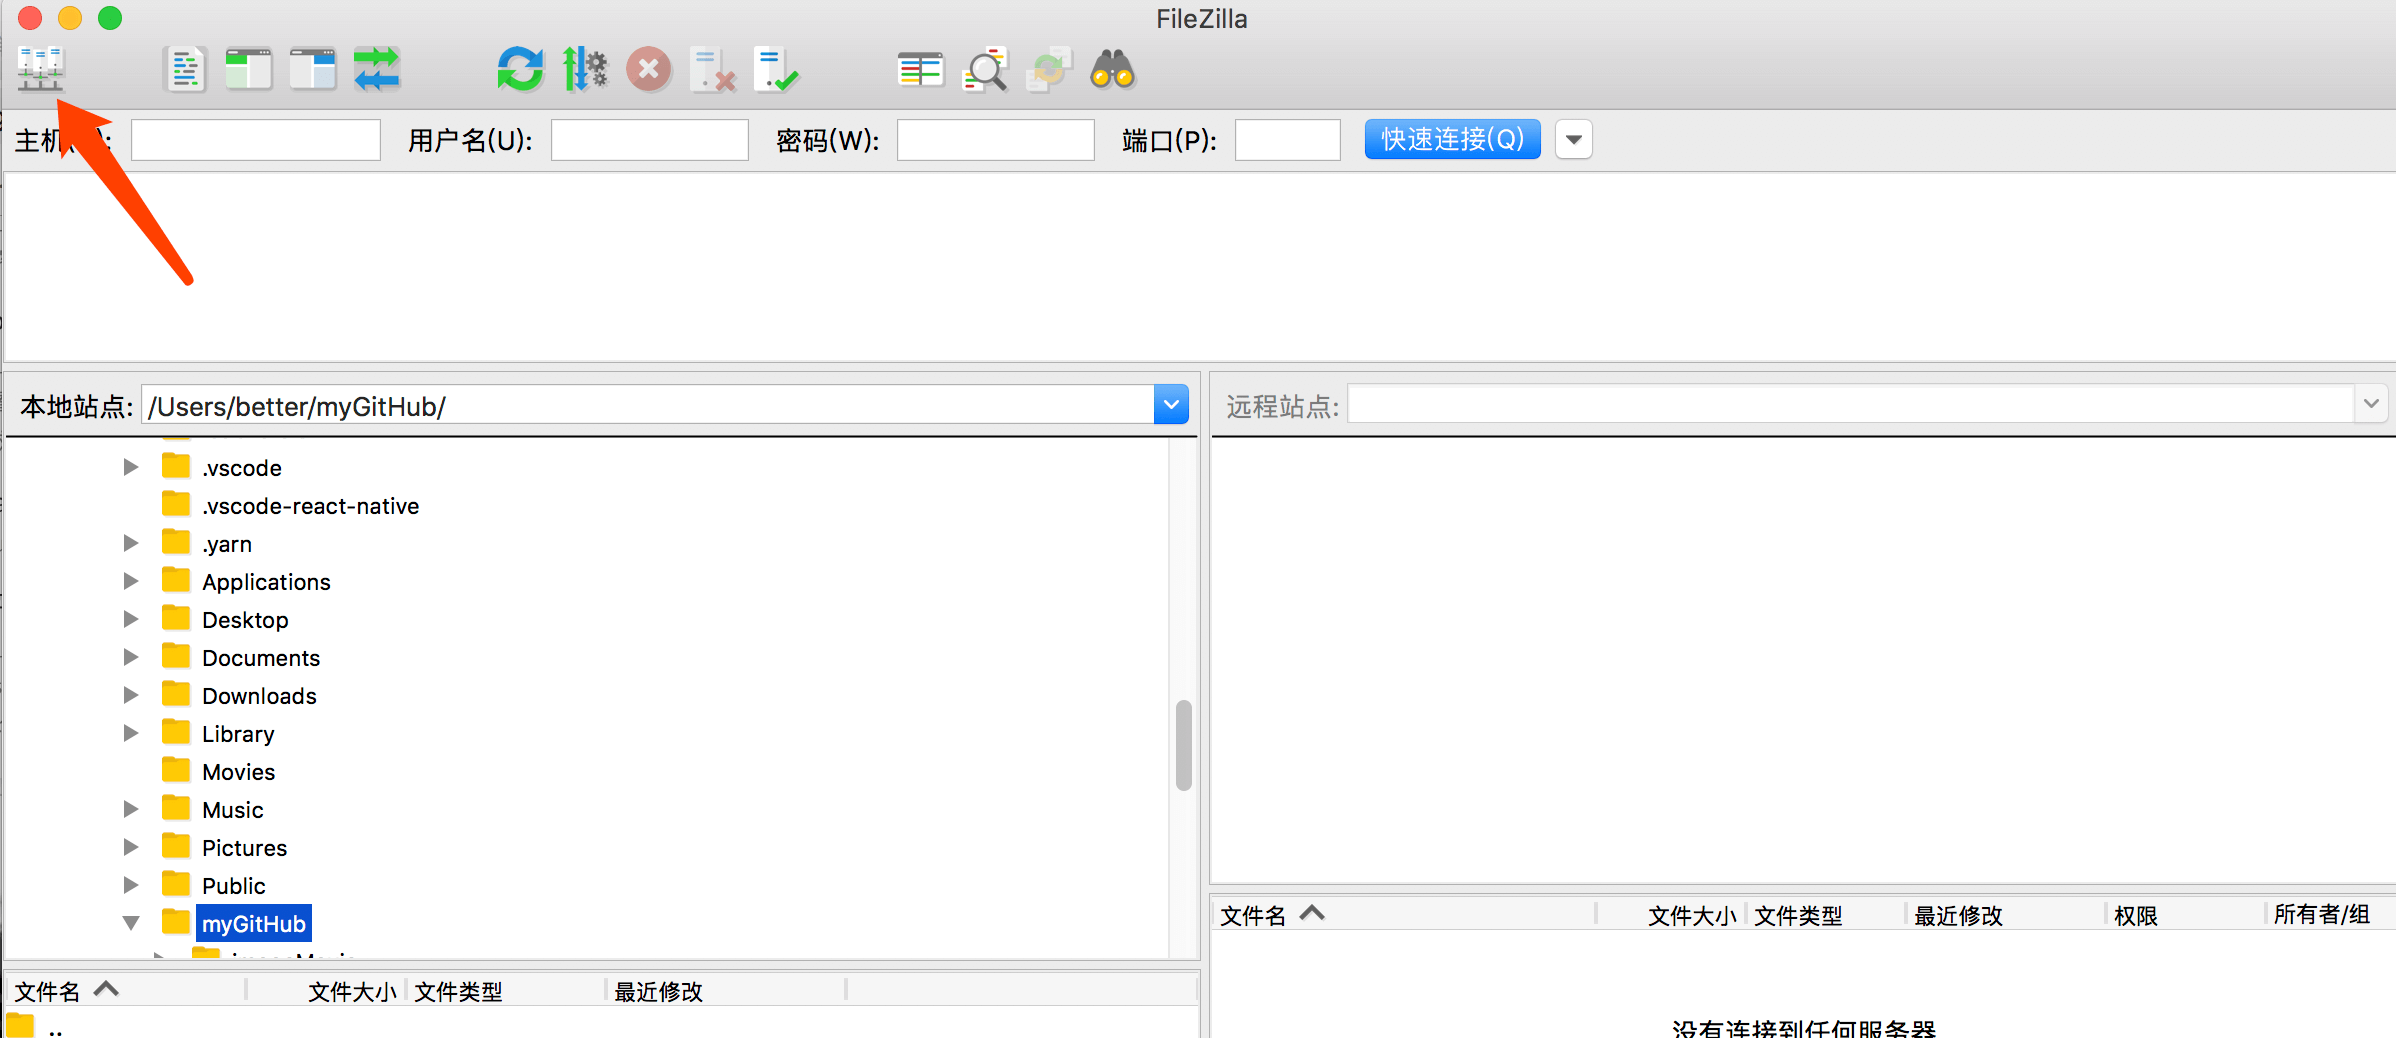Screen dimensions: 2396x1038
Task: Expand the Desktop folder
Action: 130,619
